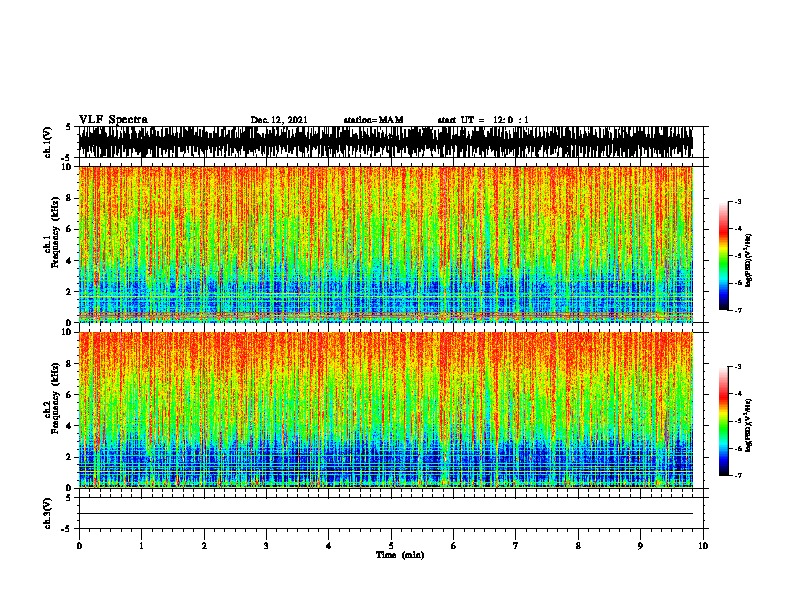Click the time axis tick label '3'
Screen dimensions: 792x612
[x=266, y=546]
